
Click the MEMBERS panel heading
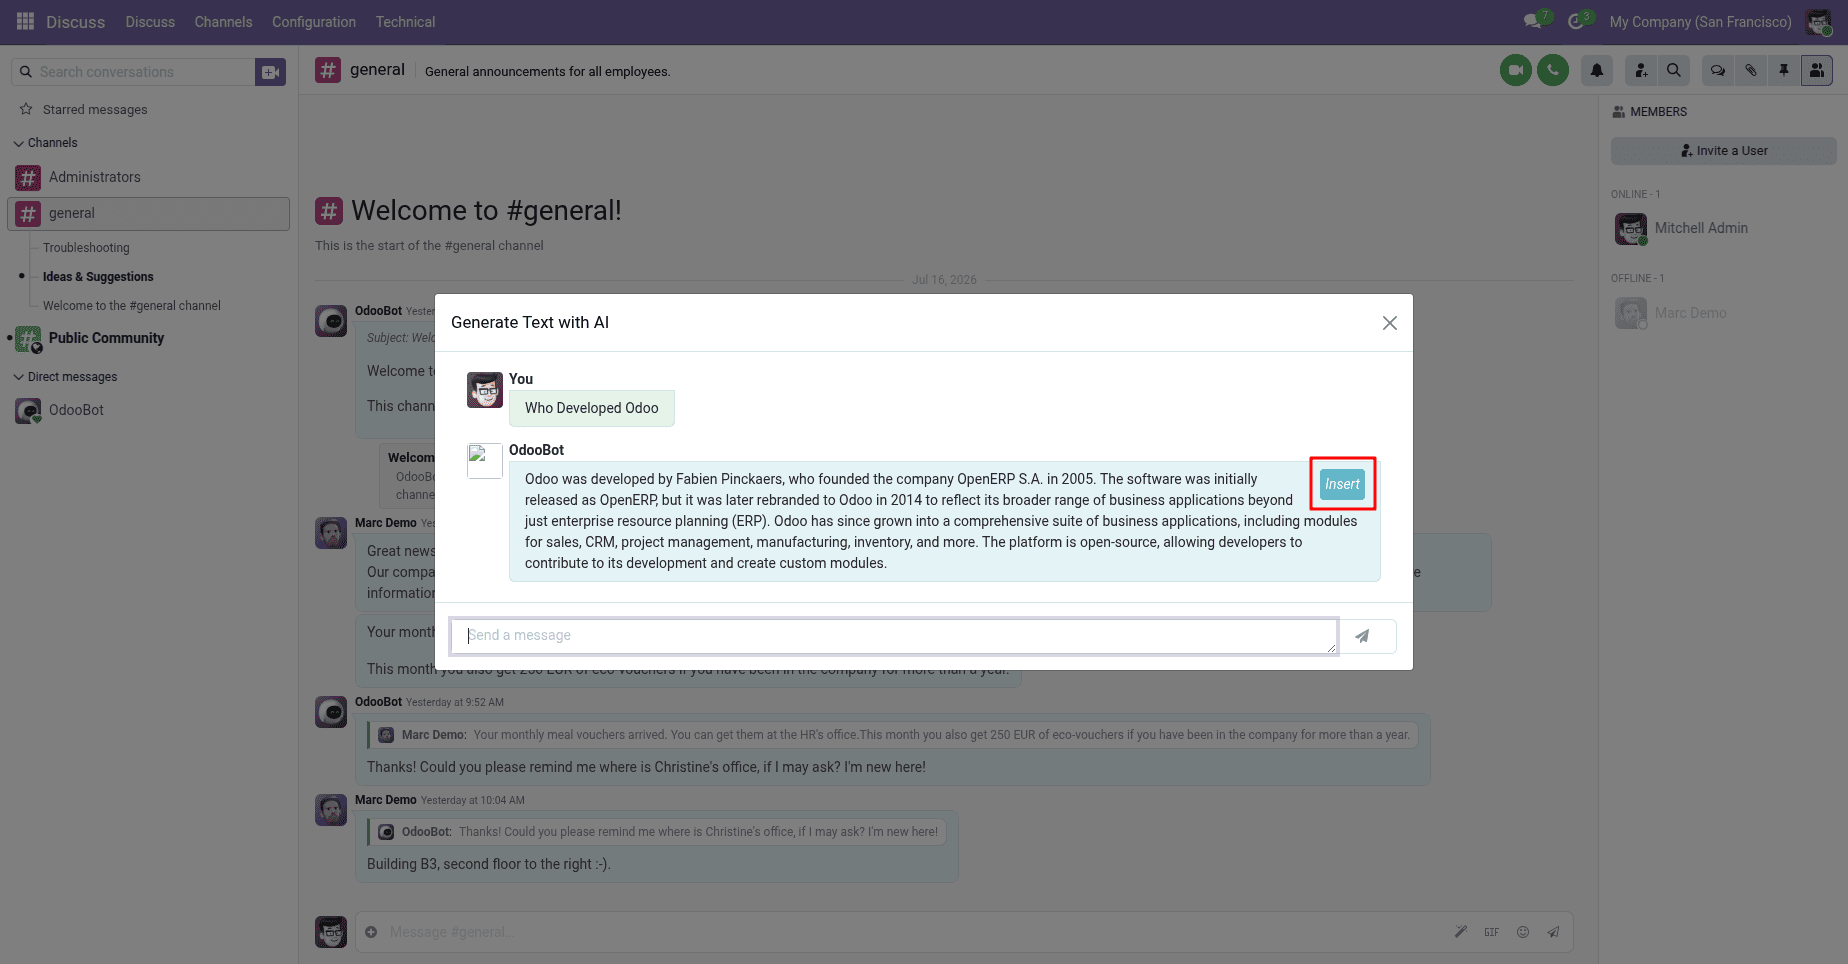click(1650, 112)
